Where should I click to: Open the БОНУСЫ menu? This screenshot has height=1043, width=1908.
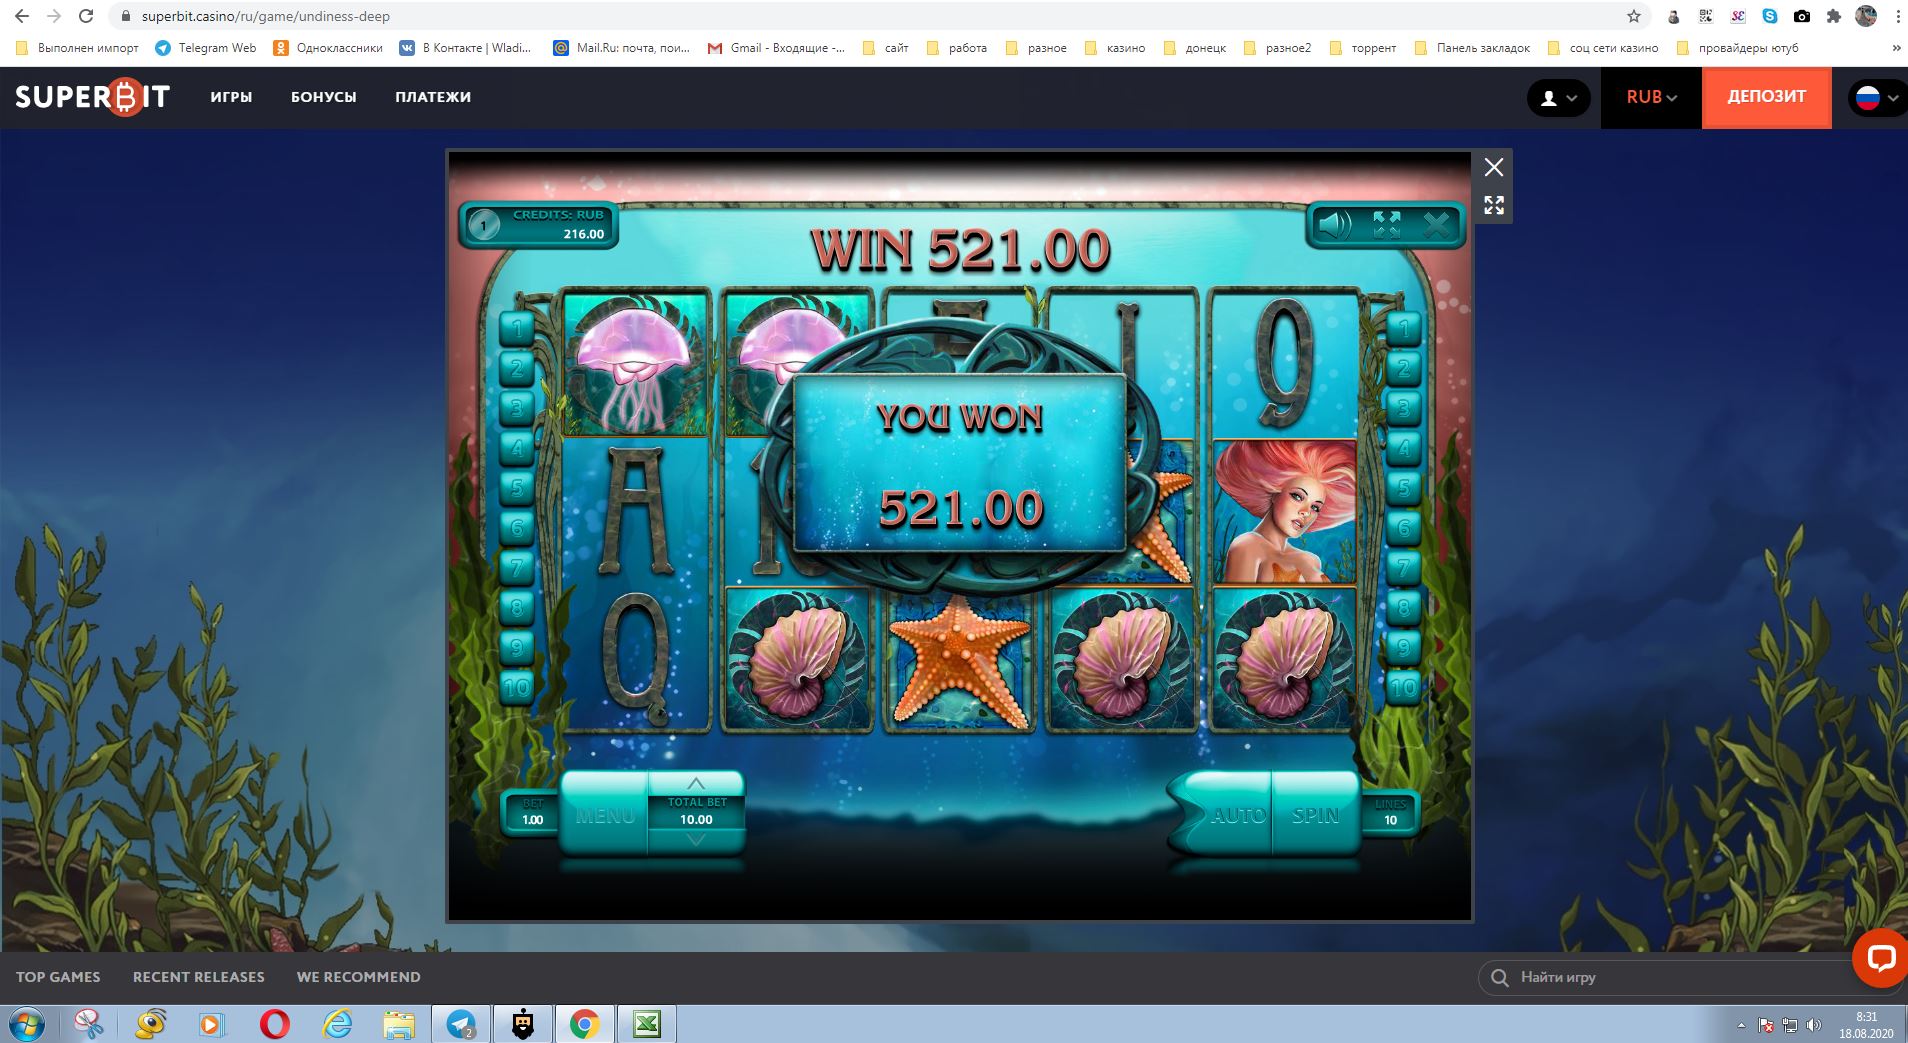click(324, 97)
